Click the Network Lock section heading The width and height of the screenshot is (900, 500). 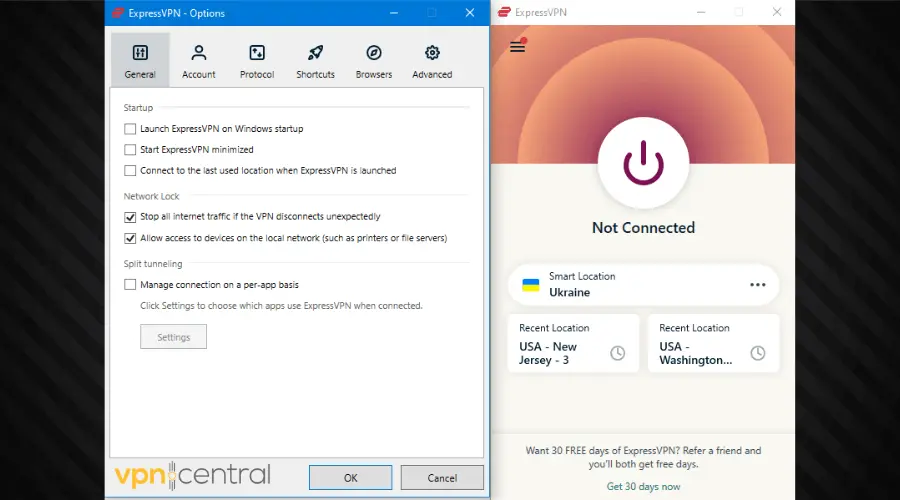(152, 196)
